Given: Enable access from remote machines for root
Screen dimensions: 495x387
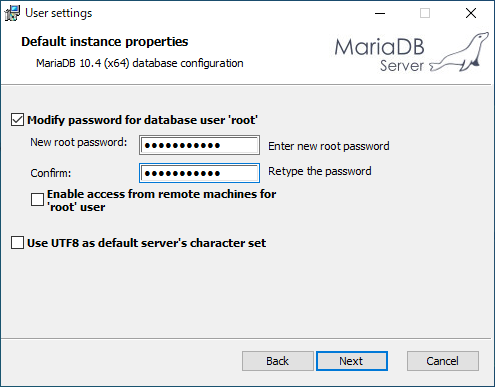Looking at the screenshot, I should (37, 200).
